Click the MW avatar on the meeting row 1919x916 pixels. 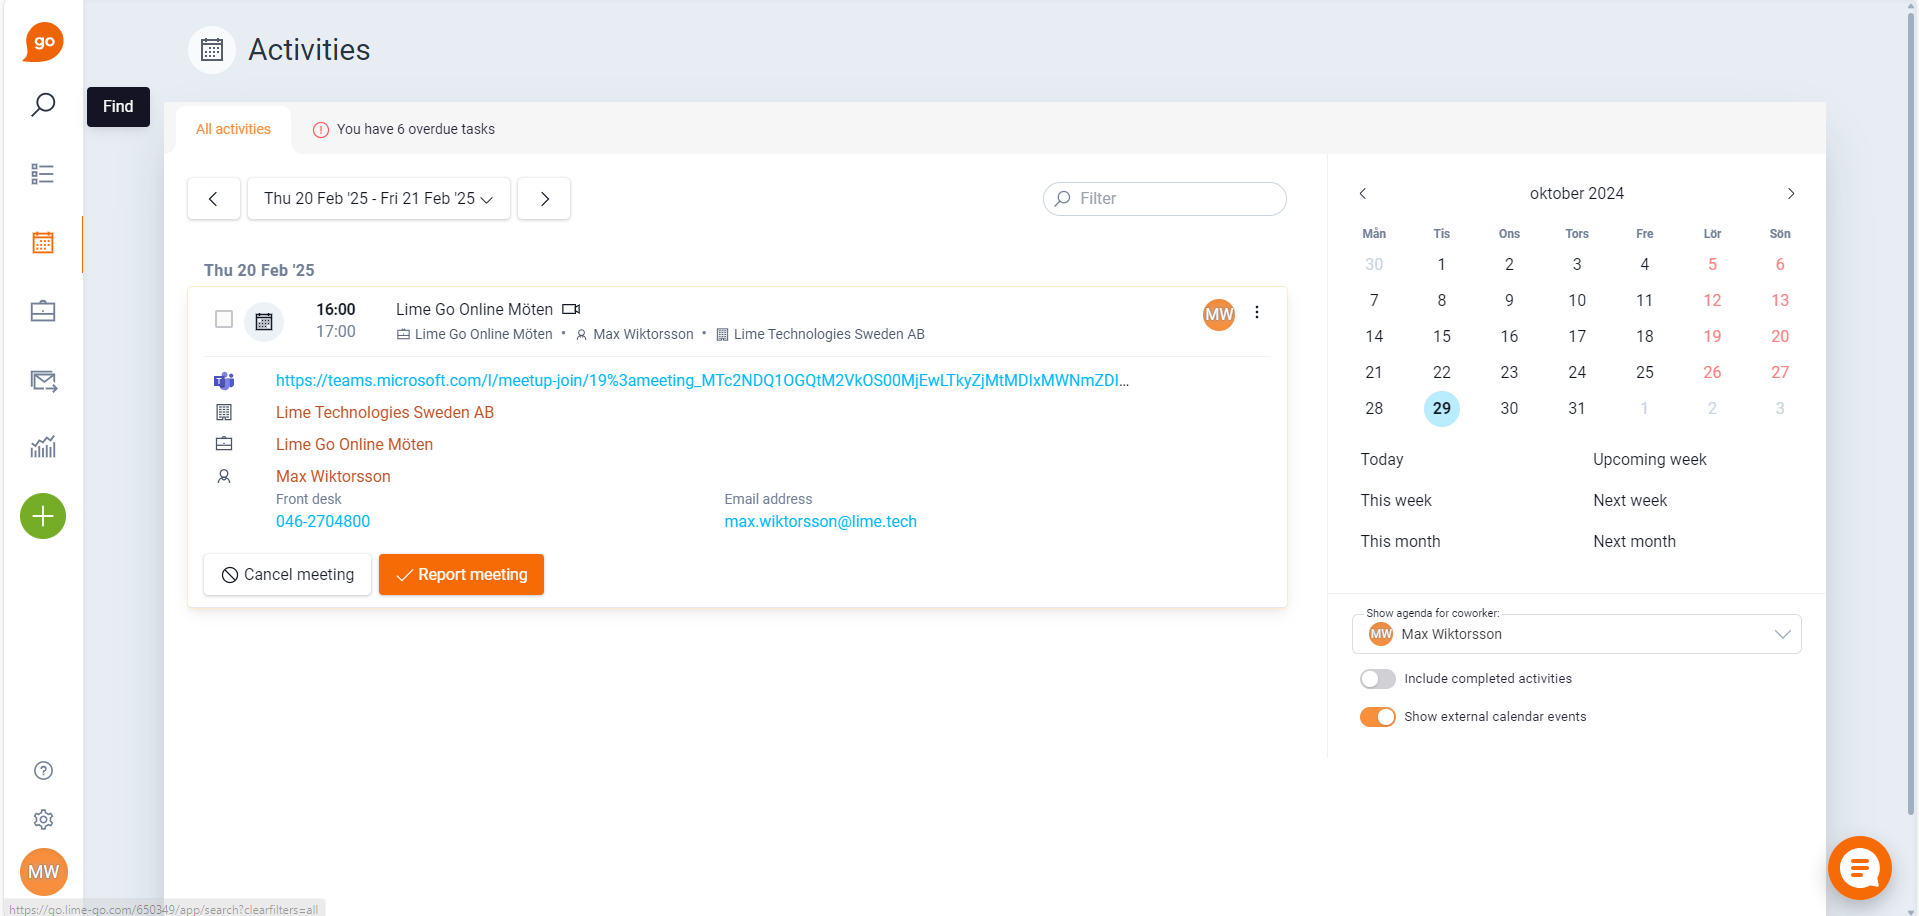click(1219, 314)
